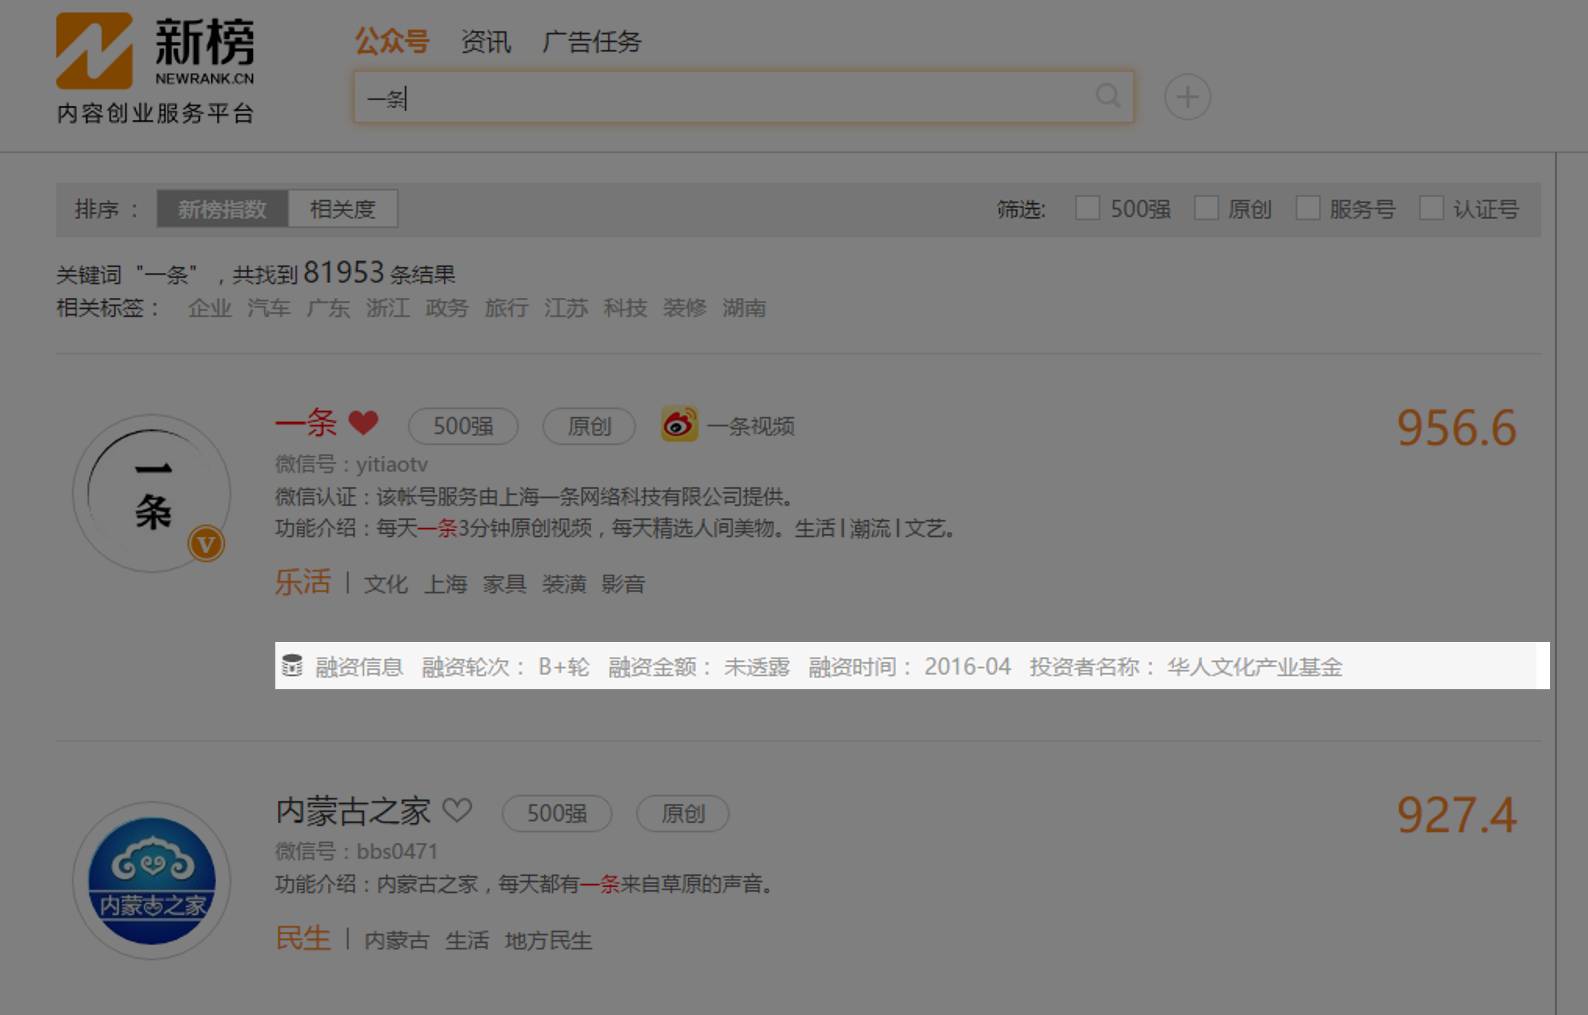1588x1015 pixels.
Task: Open the 内蒙古之家 account avatar
Action: [152, 880]
